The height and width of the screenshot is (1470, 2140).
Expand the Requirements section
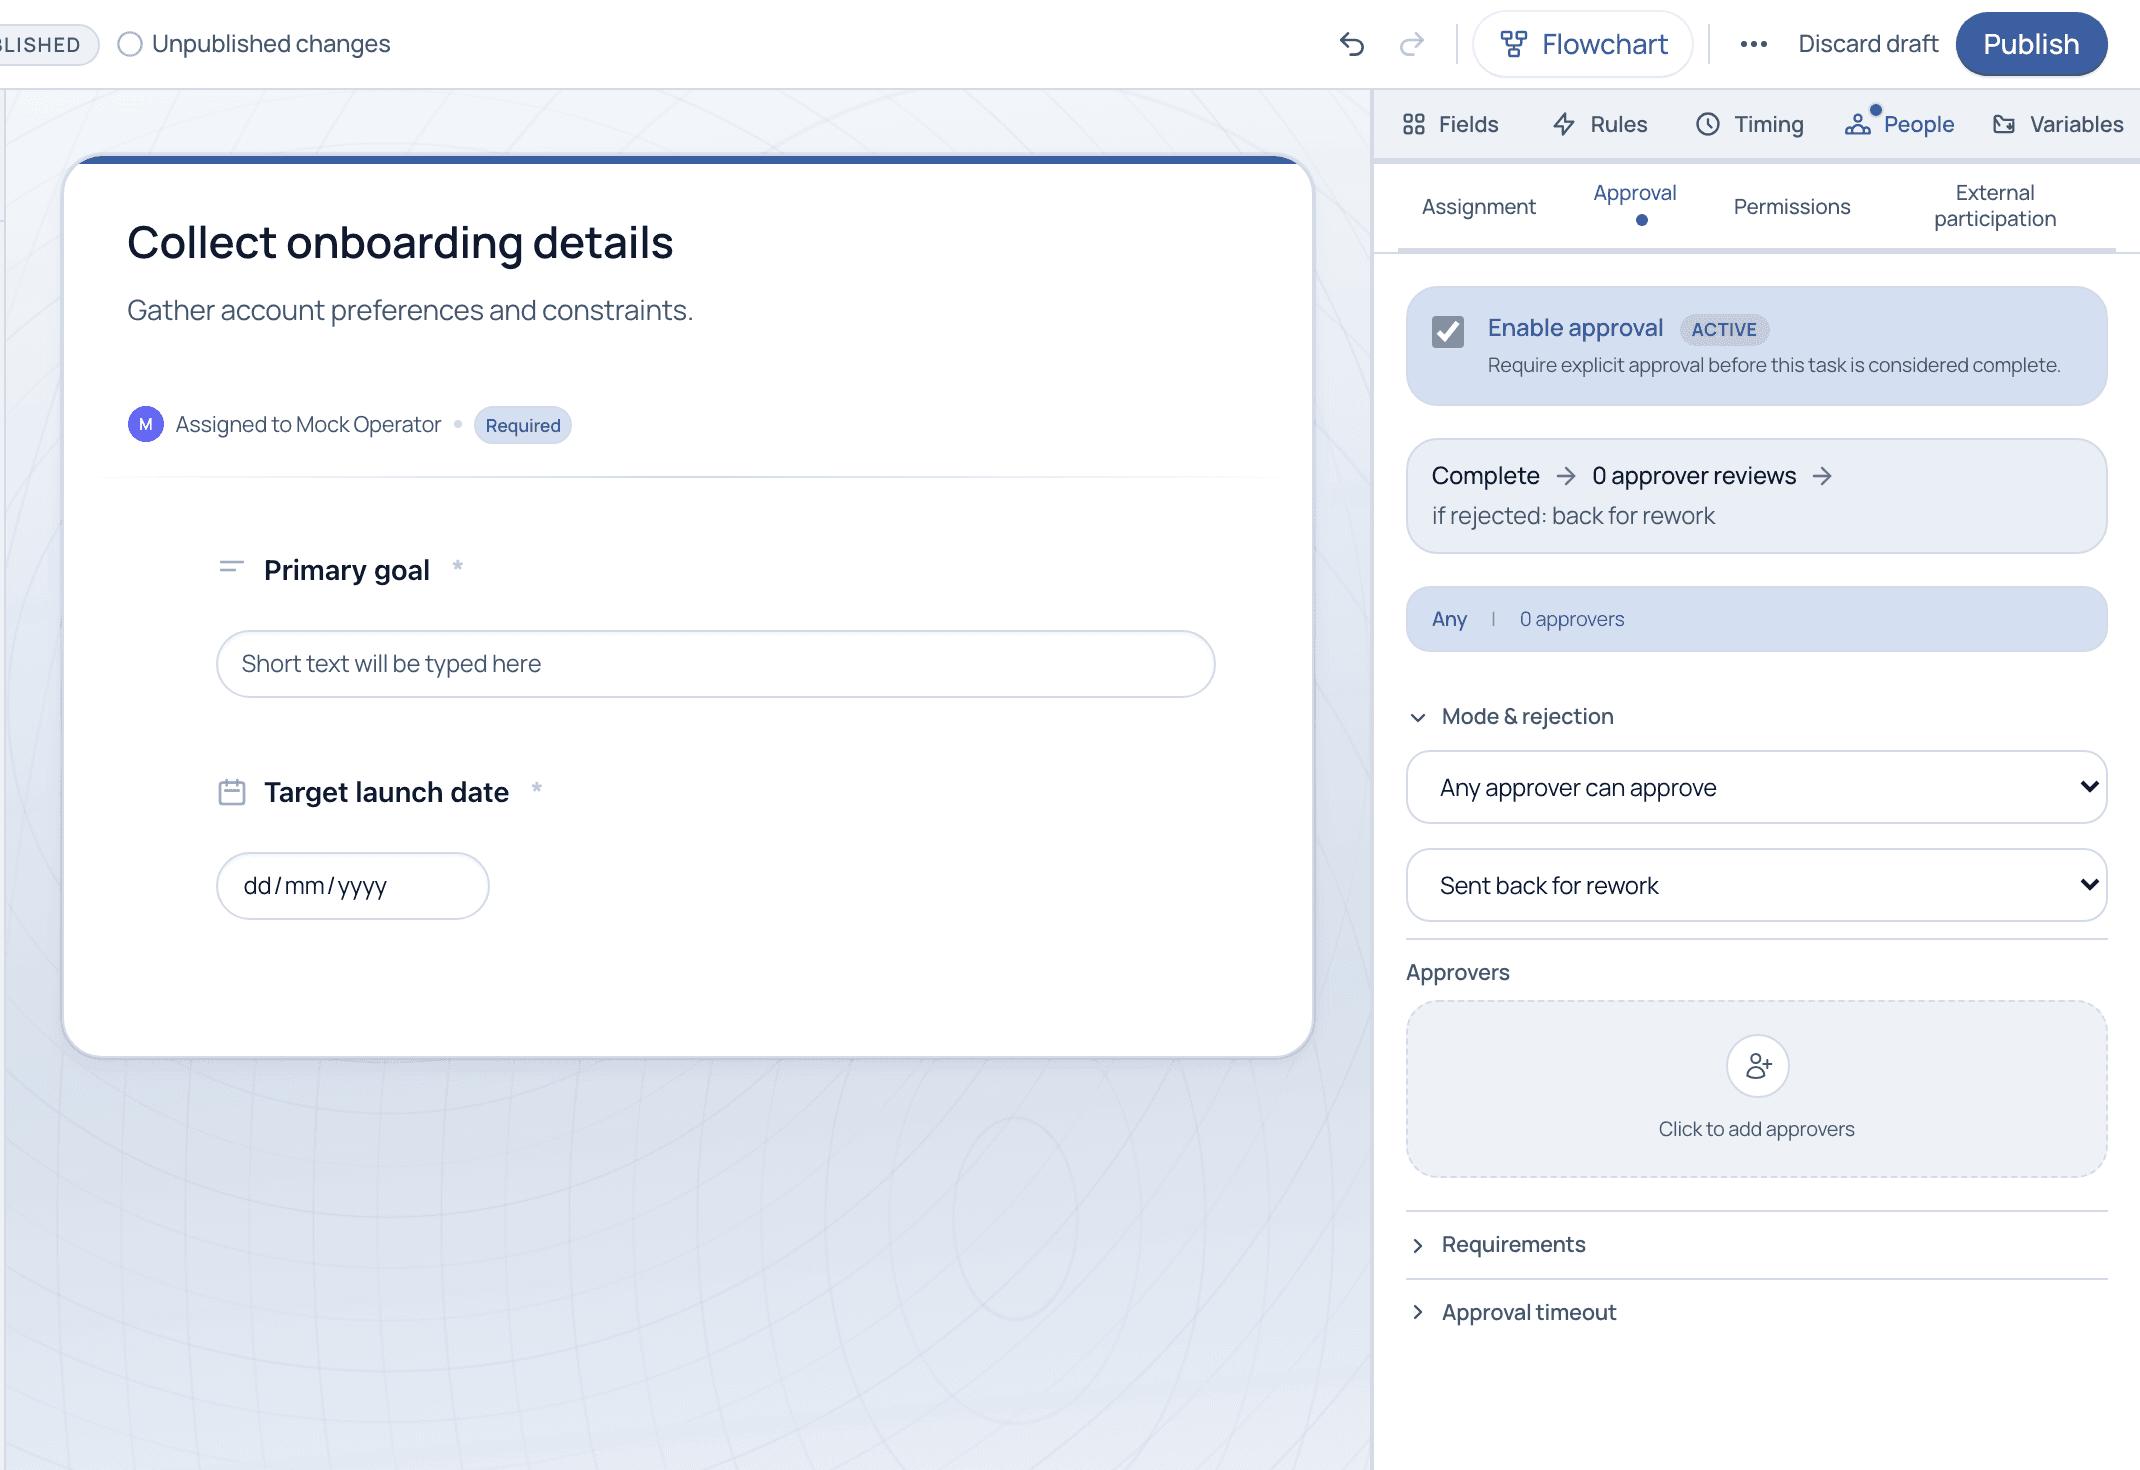(1498, 1244)
